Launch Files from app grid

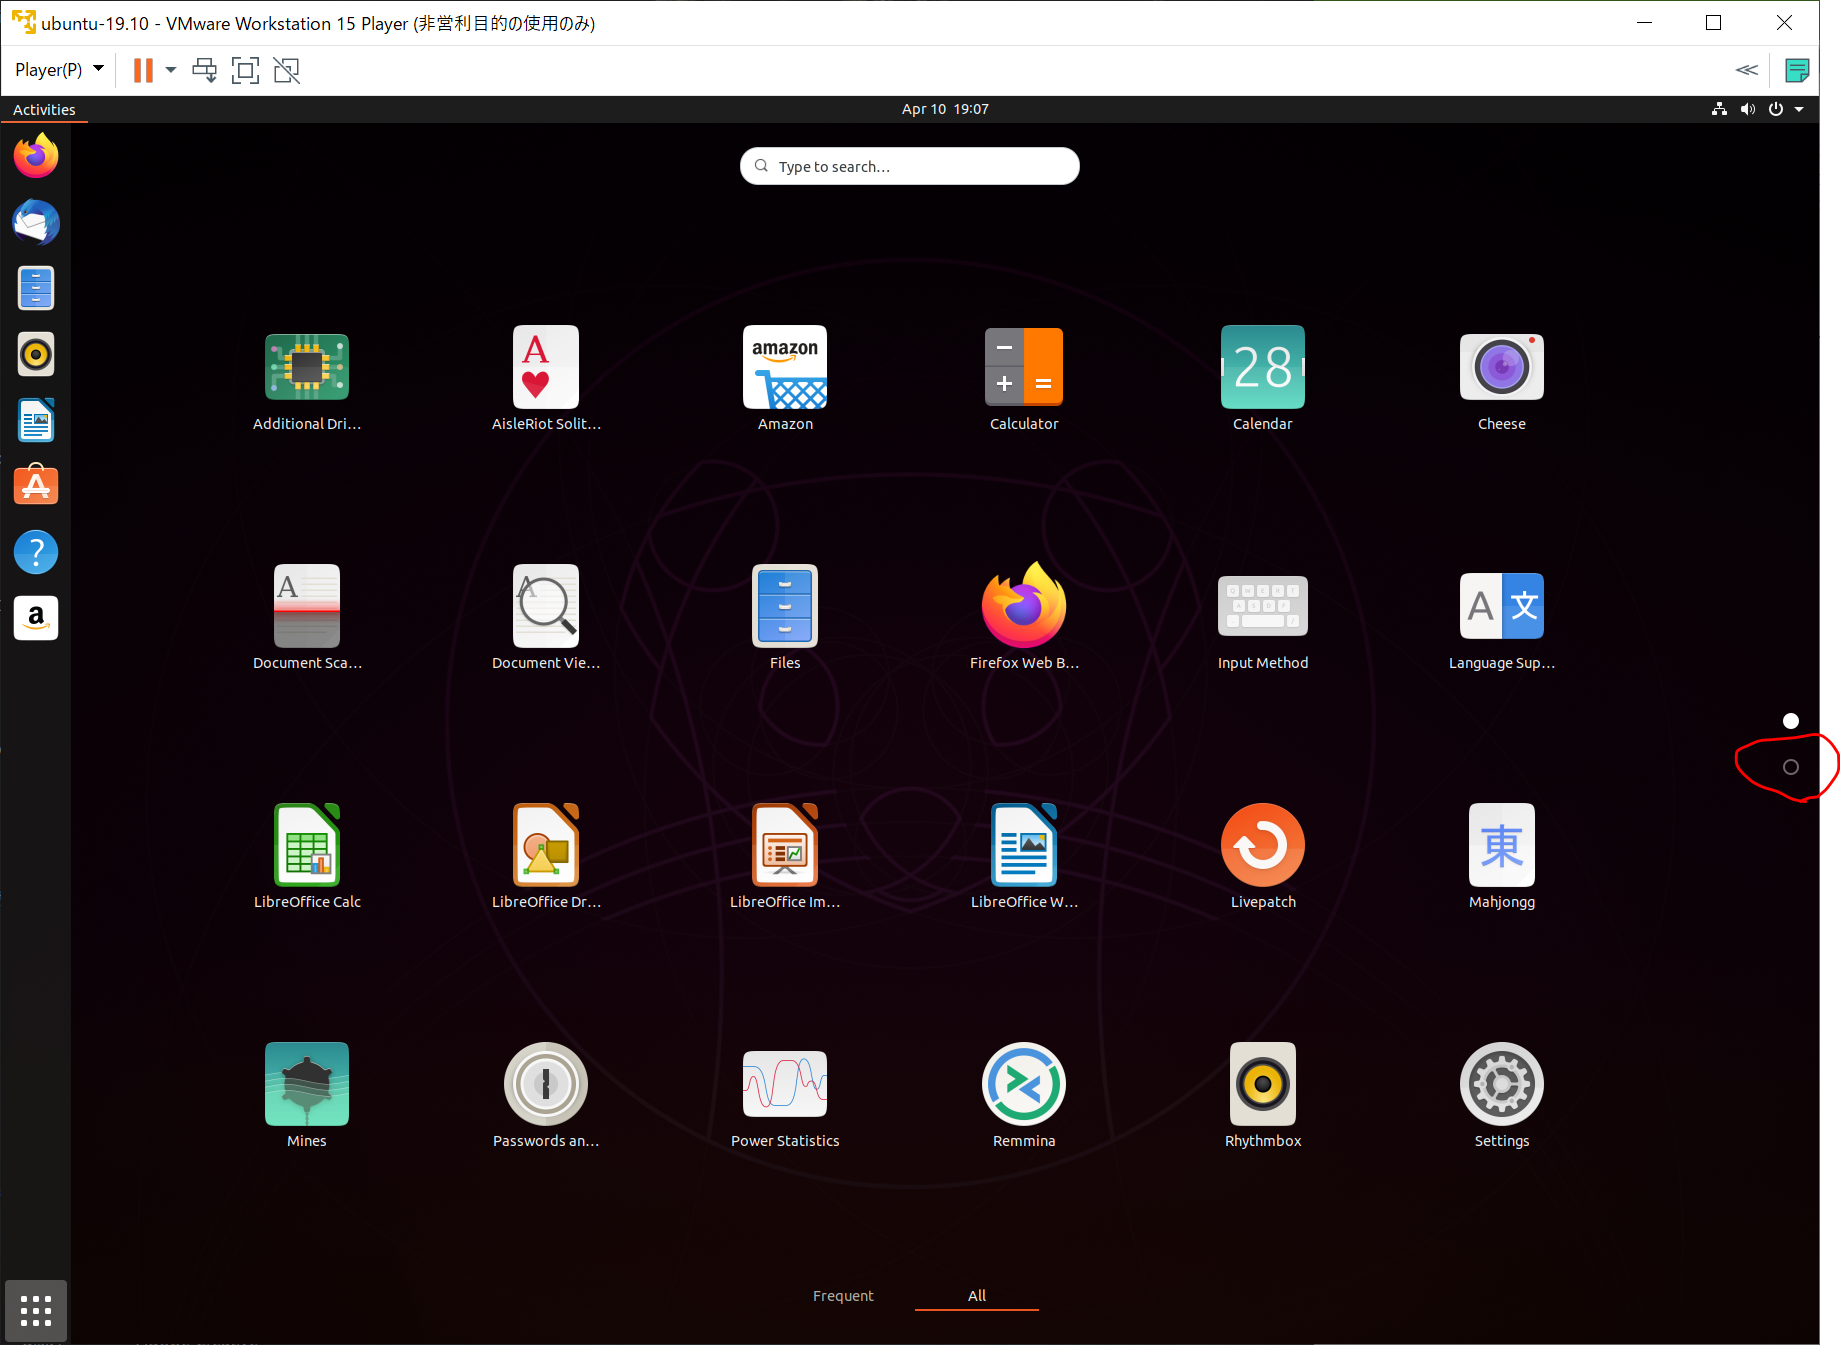pos(785,618)
